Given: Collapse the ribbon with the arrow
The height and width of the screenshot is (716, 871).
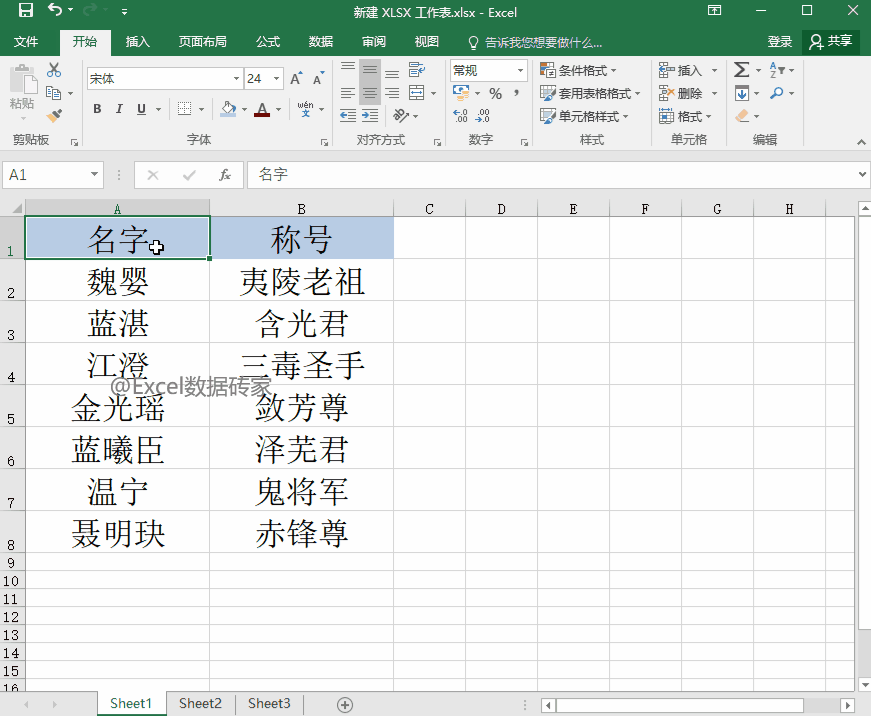Looking at the screenshot, I should (x=861, y=142).
